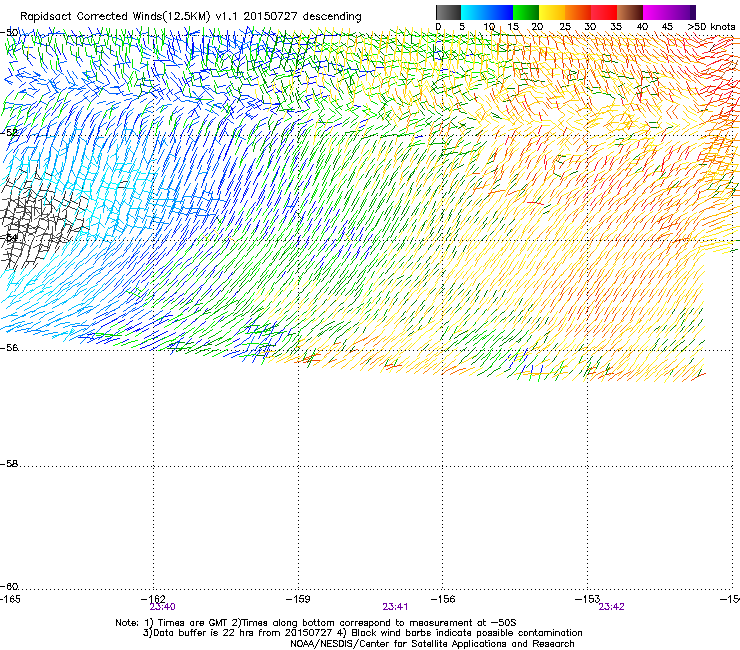The height and width of the screenshot is (650, 740).
Task: Click the '>50 knots' legend label
Action: point(711,26)
